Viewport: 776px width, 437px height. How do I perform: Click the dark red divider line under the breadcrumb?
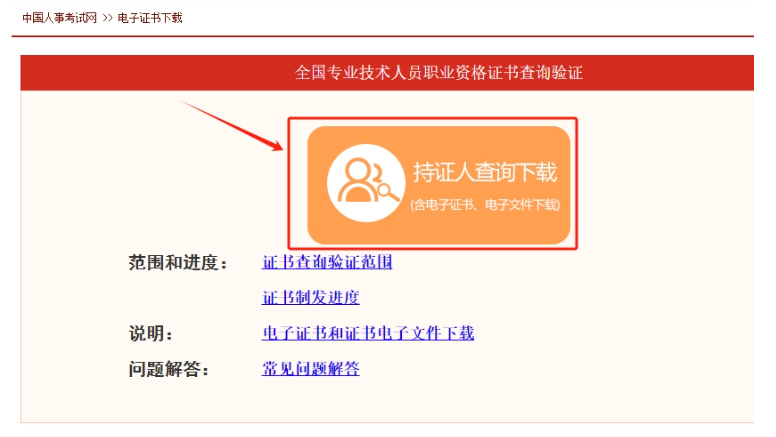click(383, 36)
